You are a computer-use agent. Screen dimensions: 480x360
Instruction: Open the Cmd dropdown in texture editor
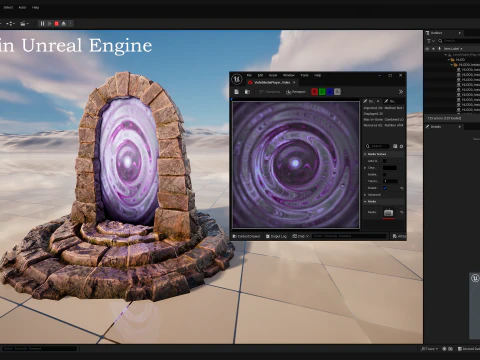[x=300, y=236]
